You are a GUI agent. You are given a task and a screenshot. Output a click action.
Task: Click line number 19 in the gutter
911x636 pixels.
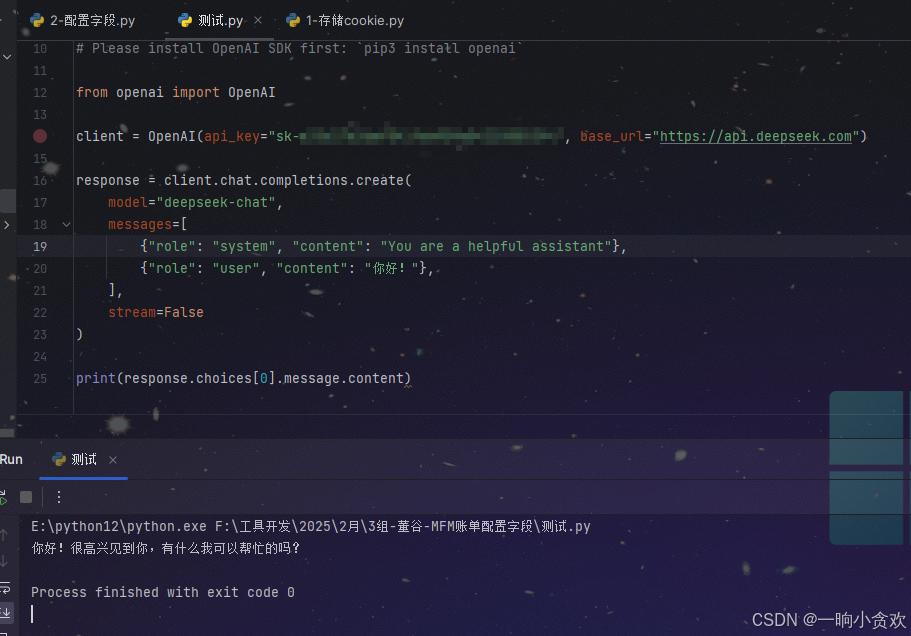point(40,246)
